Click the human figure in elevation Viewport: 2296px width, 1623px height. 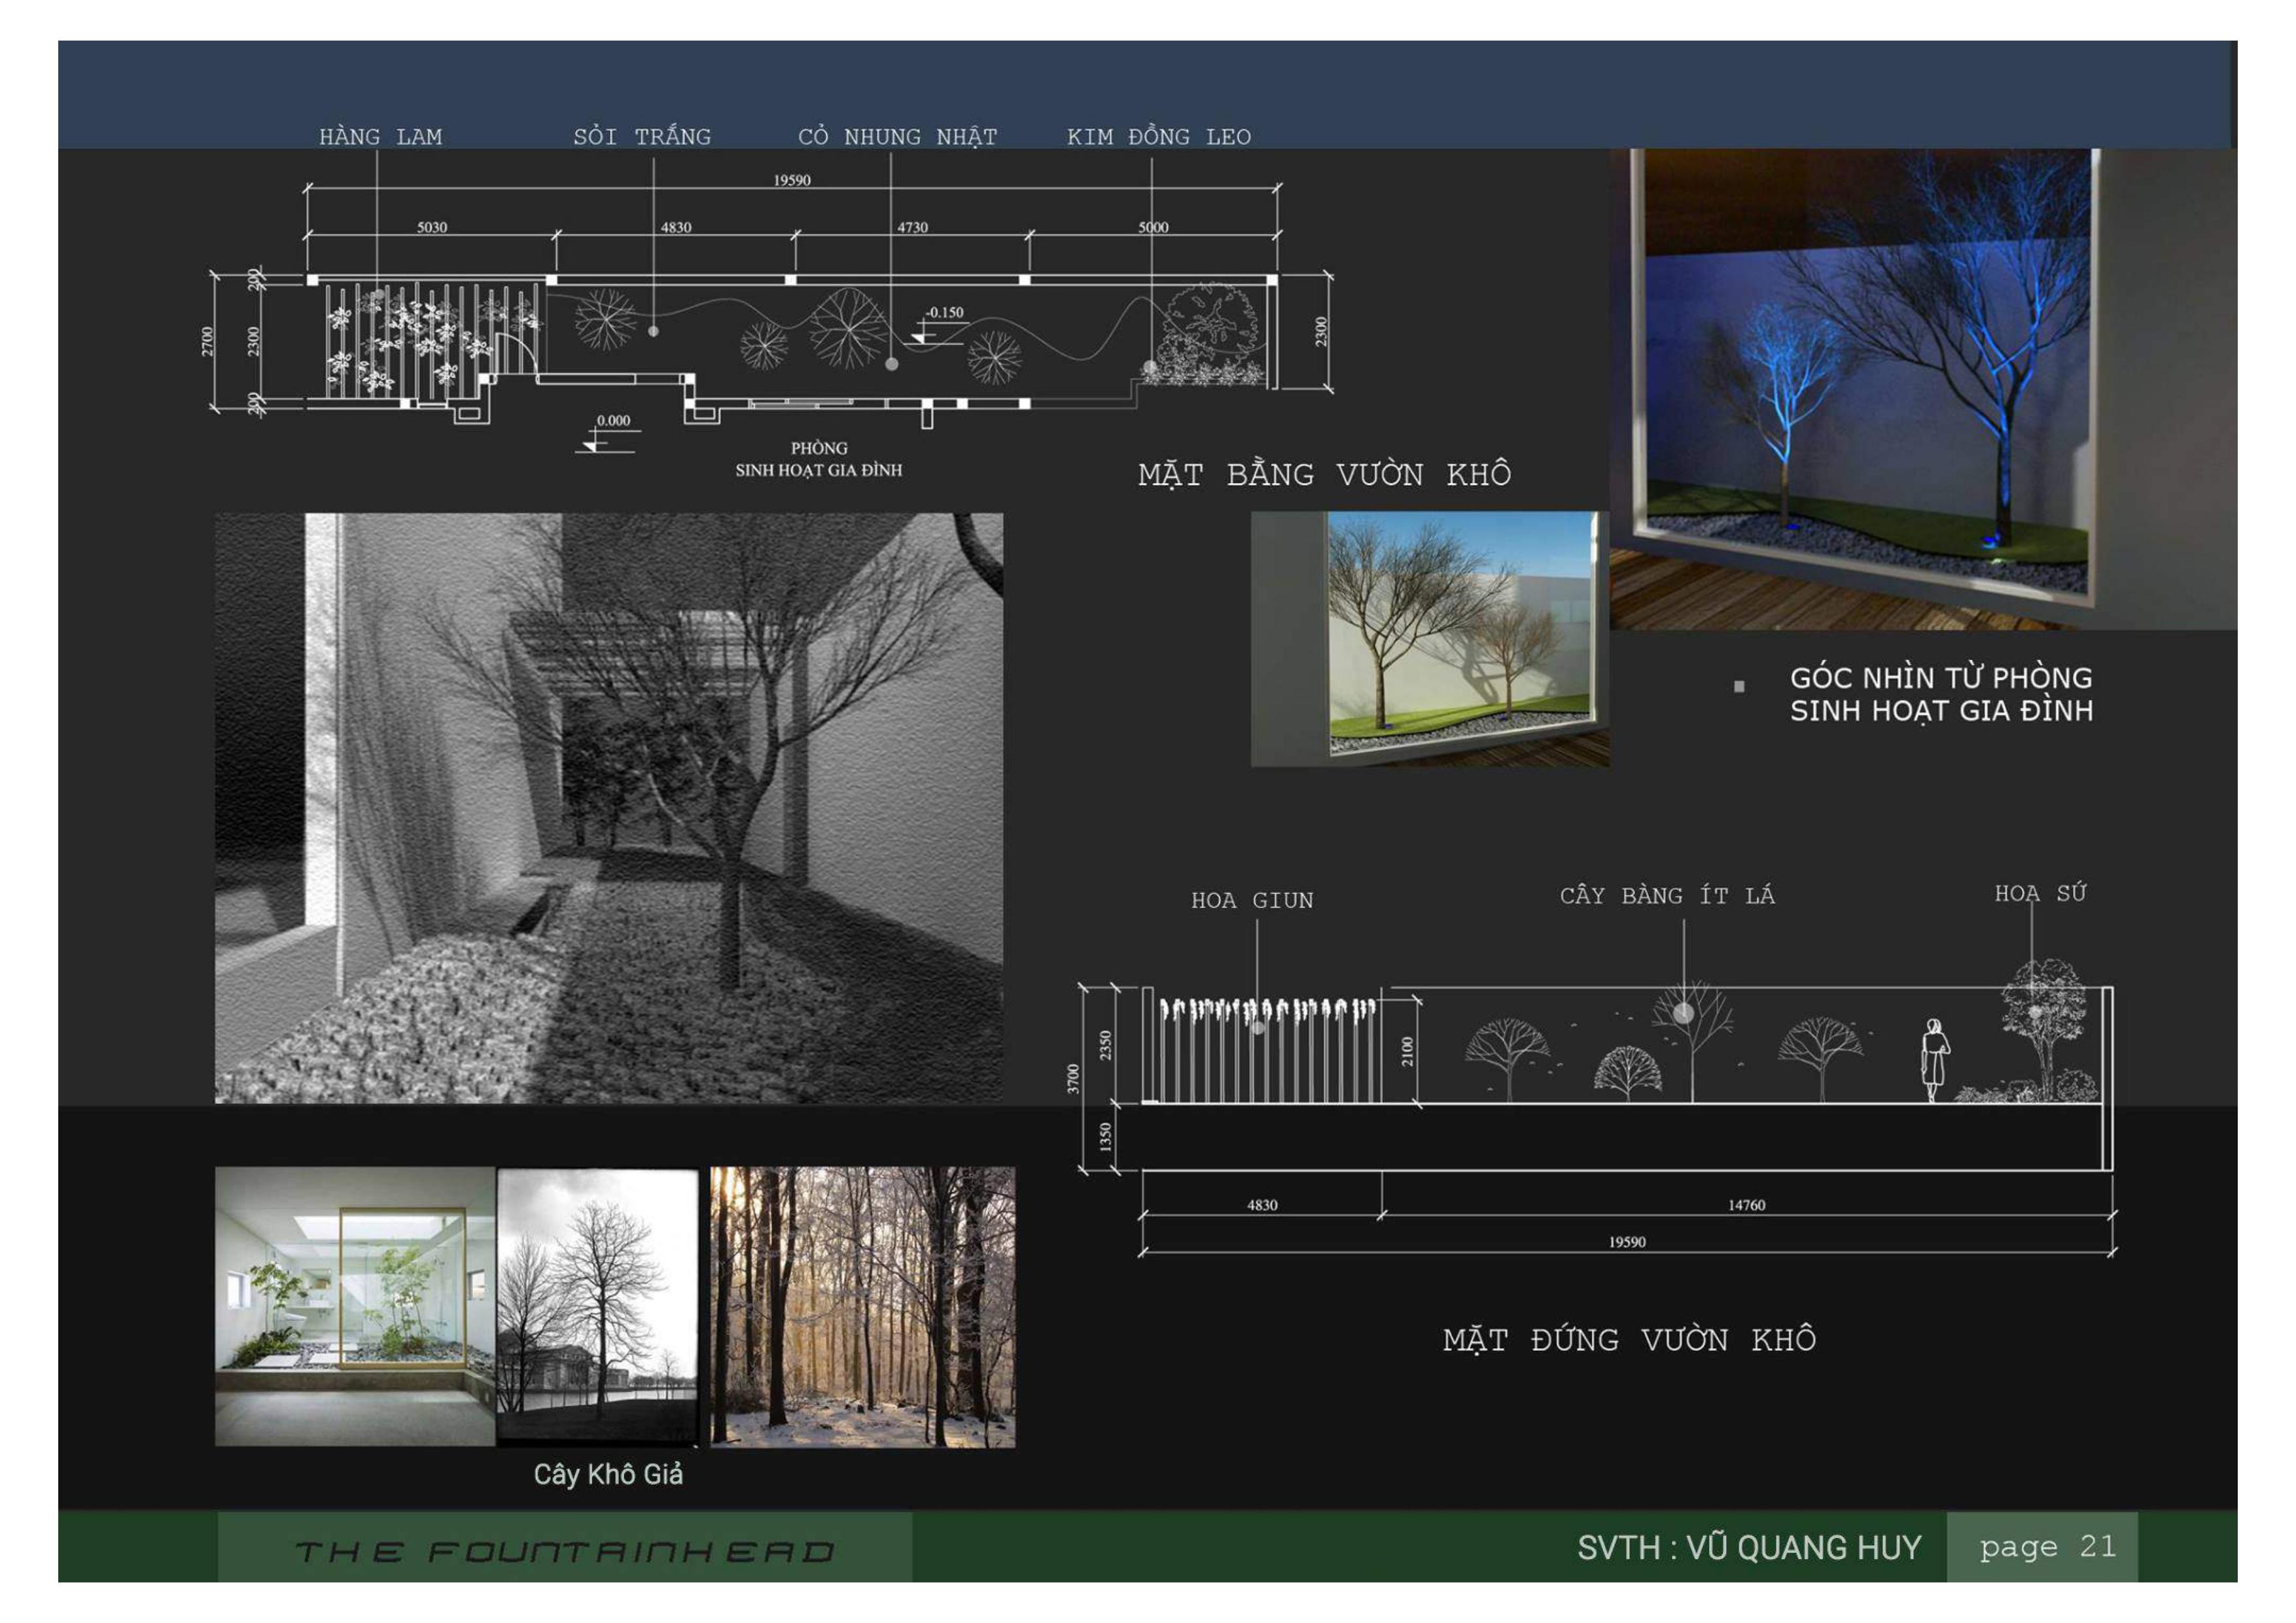coord(1934,1060)
